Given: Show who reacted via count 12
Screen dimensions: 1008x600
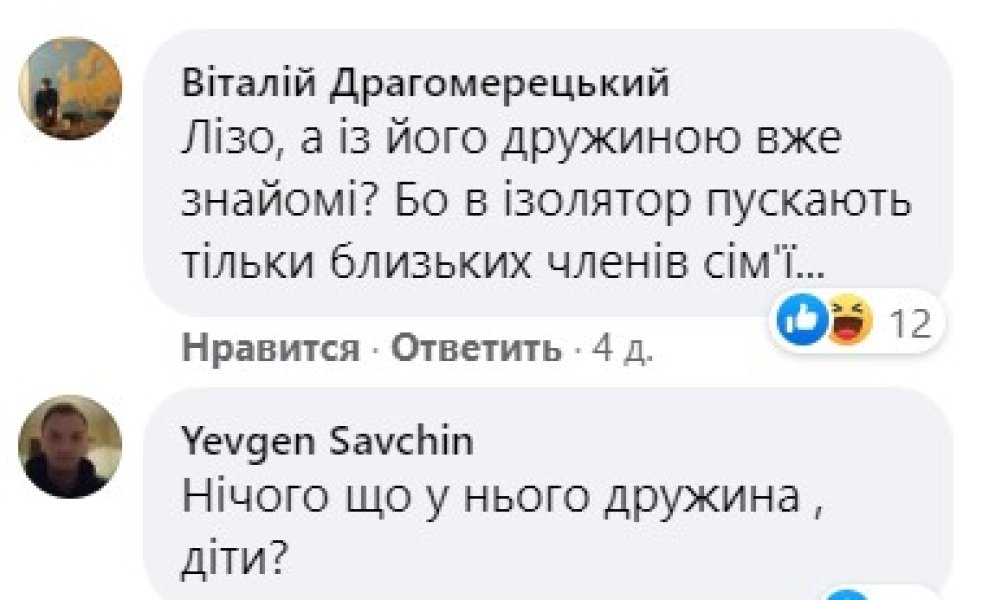Looking at the screenshot, I should point(910,324).
